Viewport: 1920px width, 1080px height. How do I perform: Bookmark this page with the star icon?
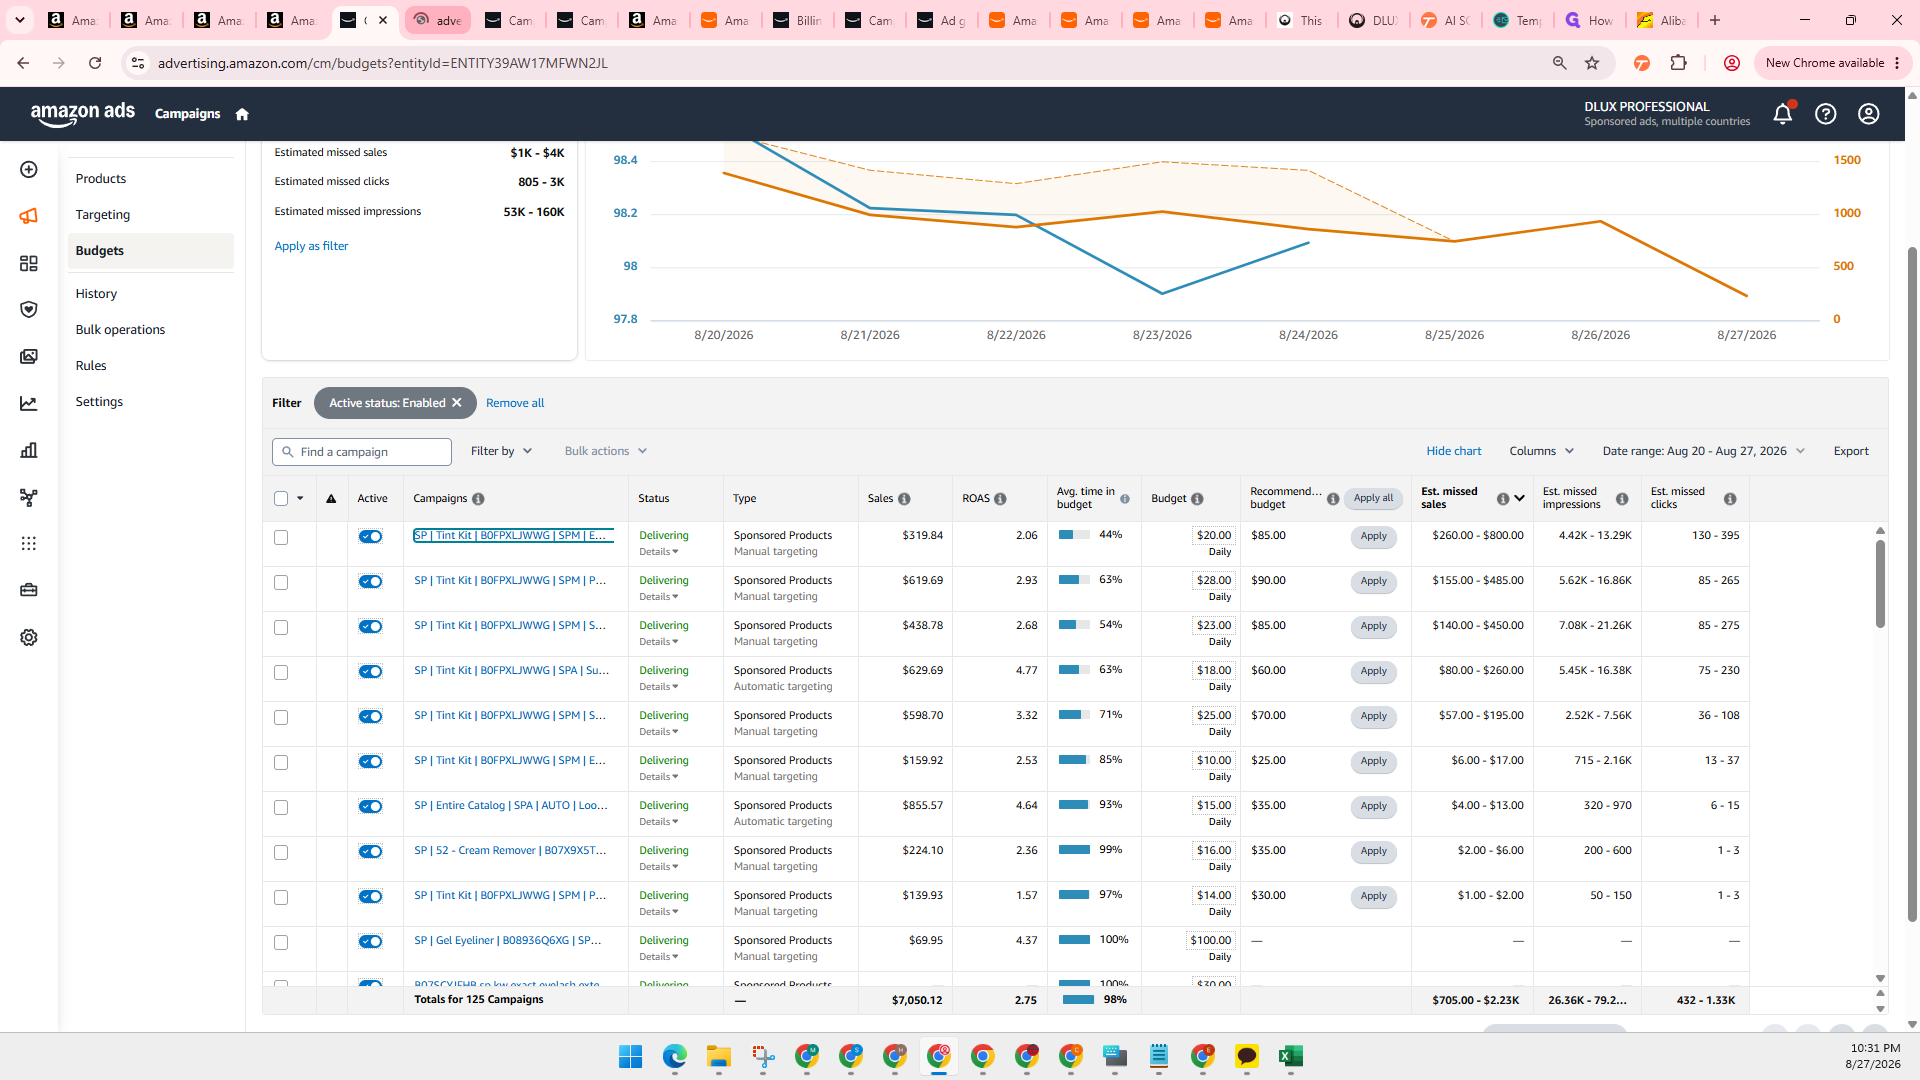click(1592, 63)
